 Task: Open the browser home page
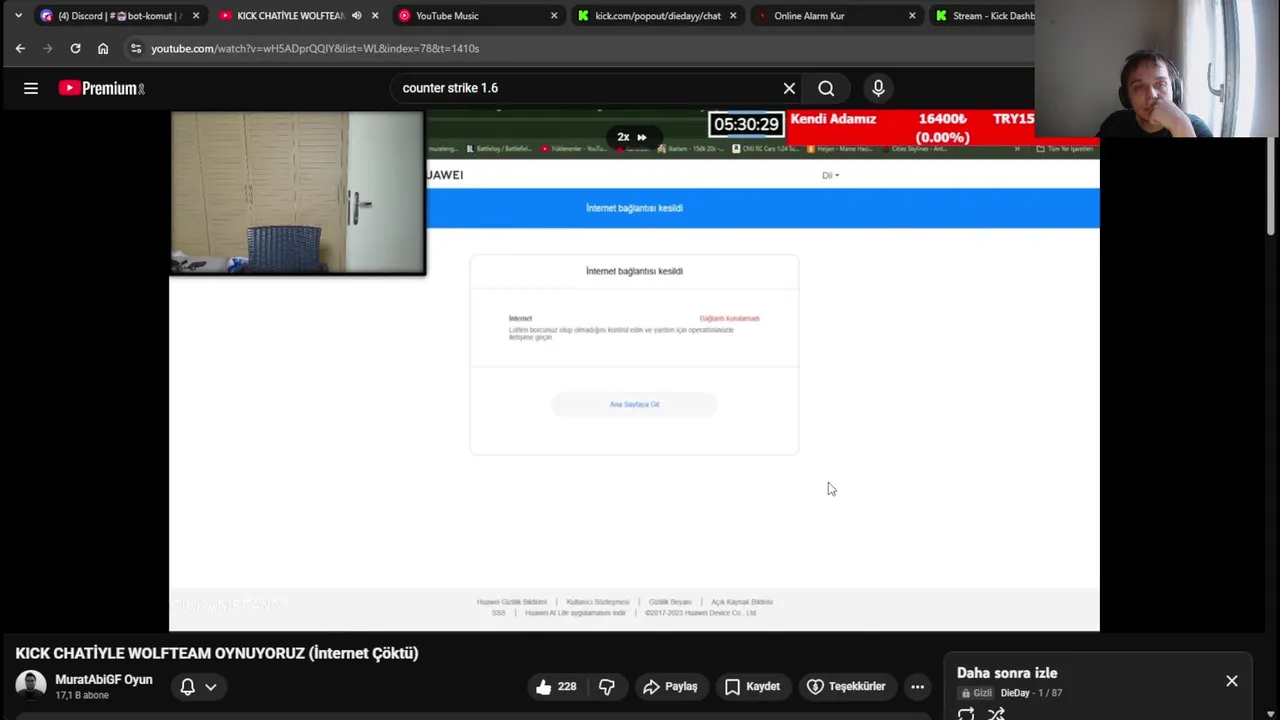click(103, 48)
